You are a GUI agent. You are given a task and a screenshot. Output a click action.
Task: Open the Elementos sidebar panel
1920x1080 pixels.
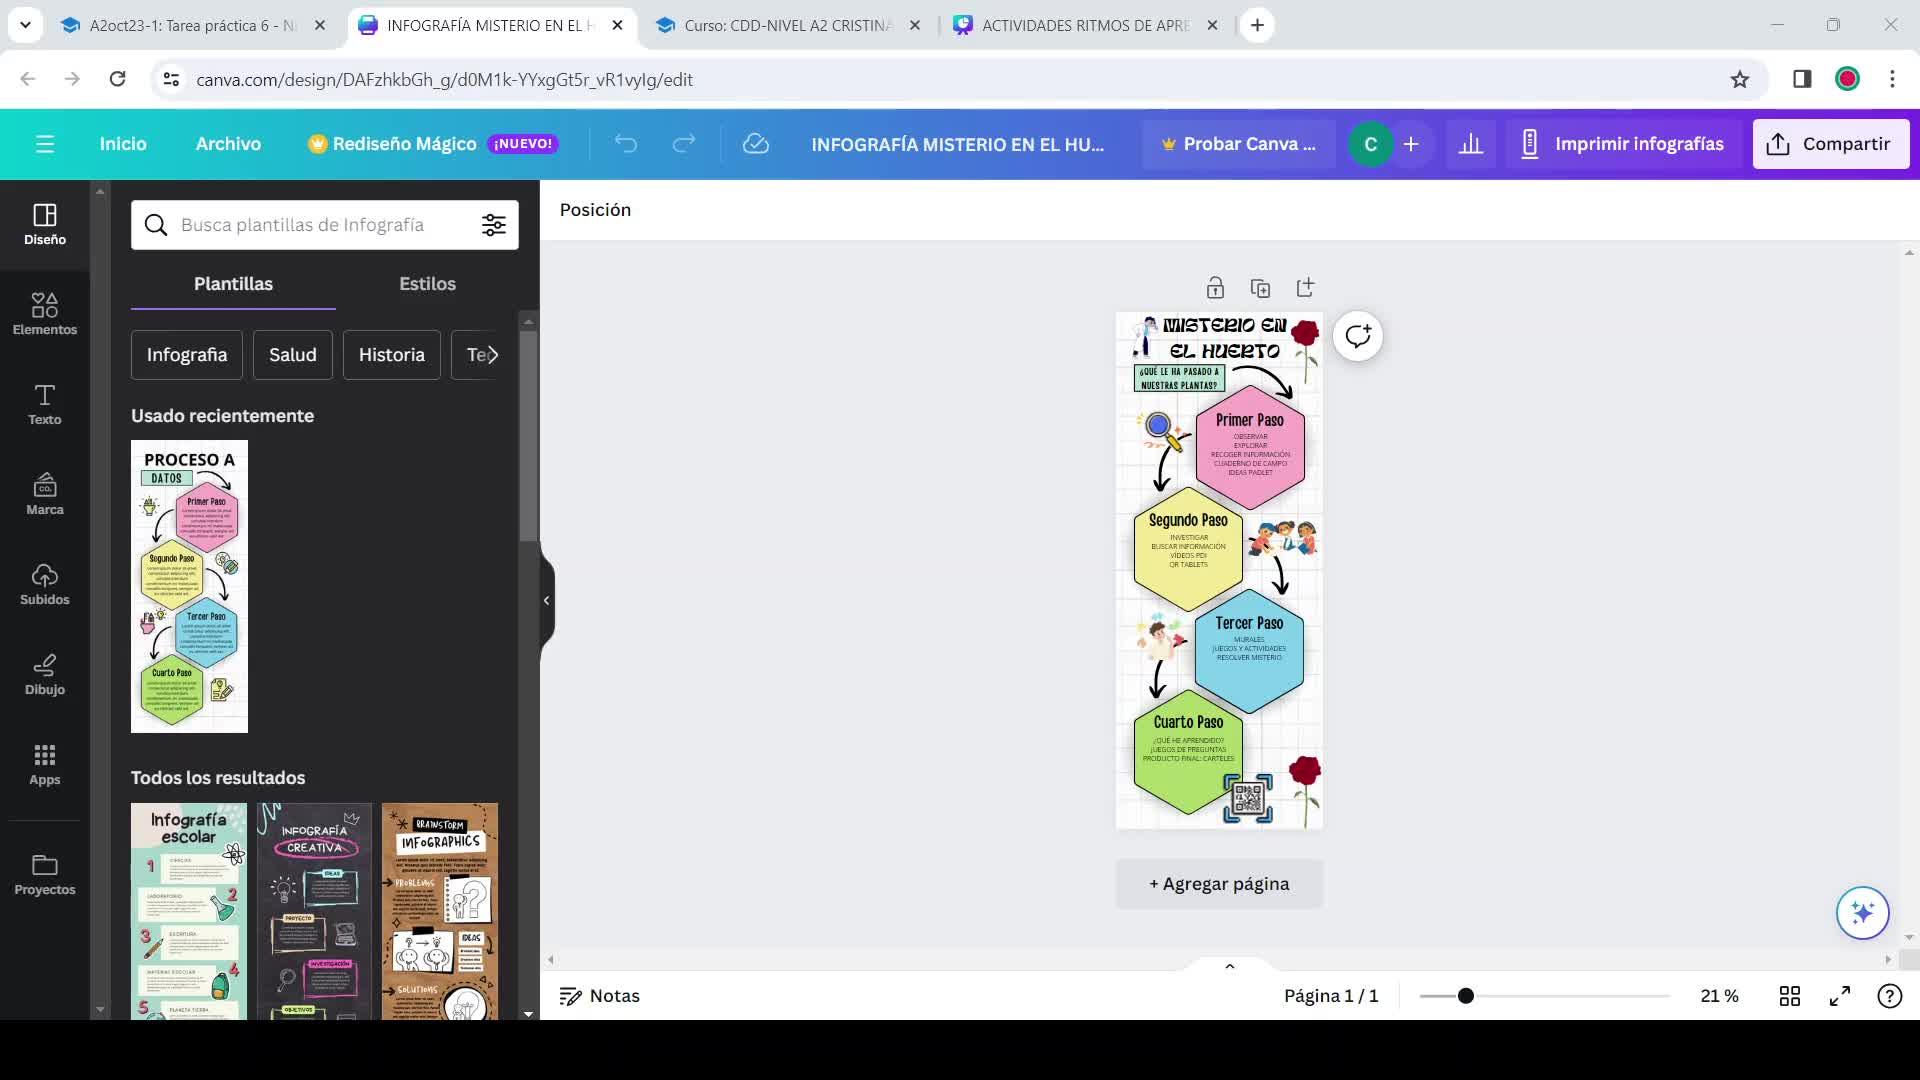[44, 313]
